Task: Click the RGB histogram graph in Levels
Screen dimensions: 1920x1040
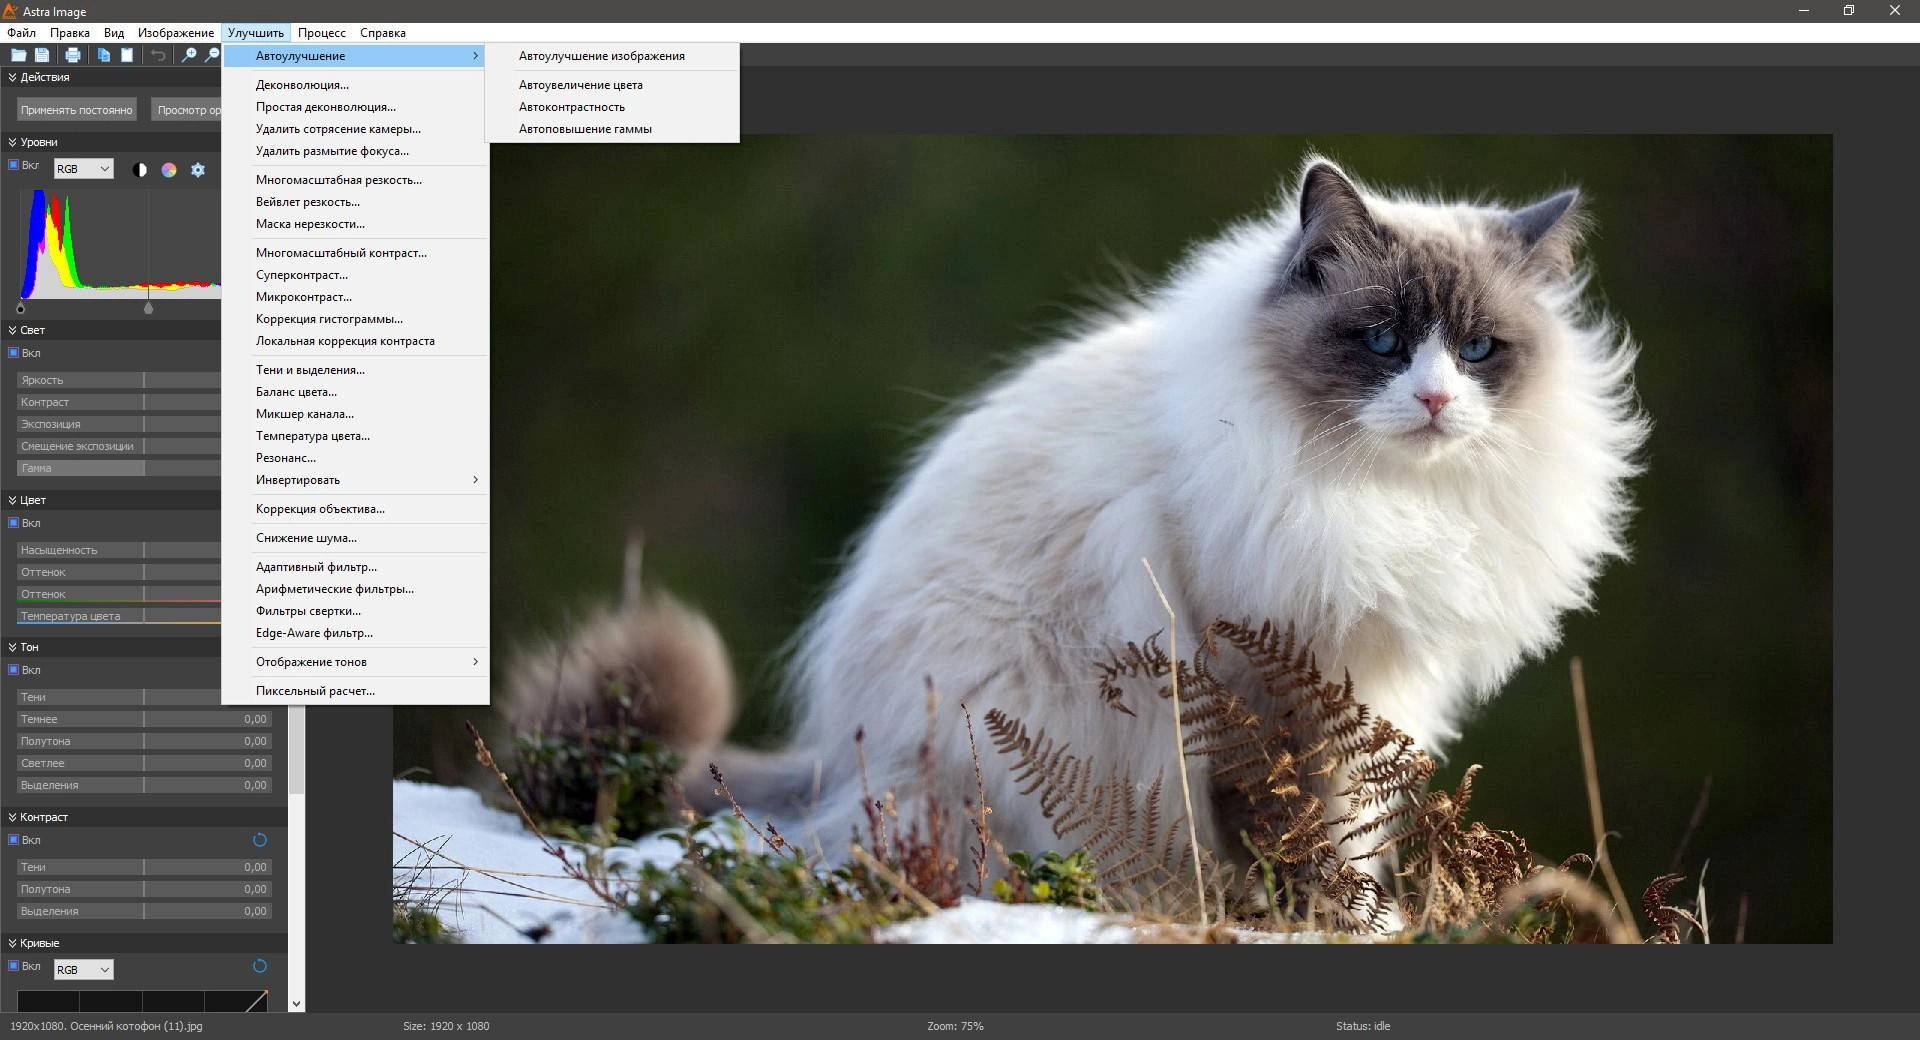Action: coord(120,243)
